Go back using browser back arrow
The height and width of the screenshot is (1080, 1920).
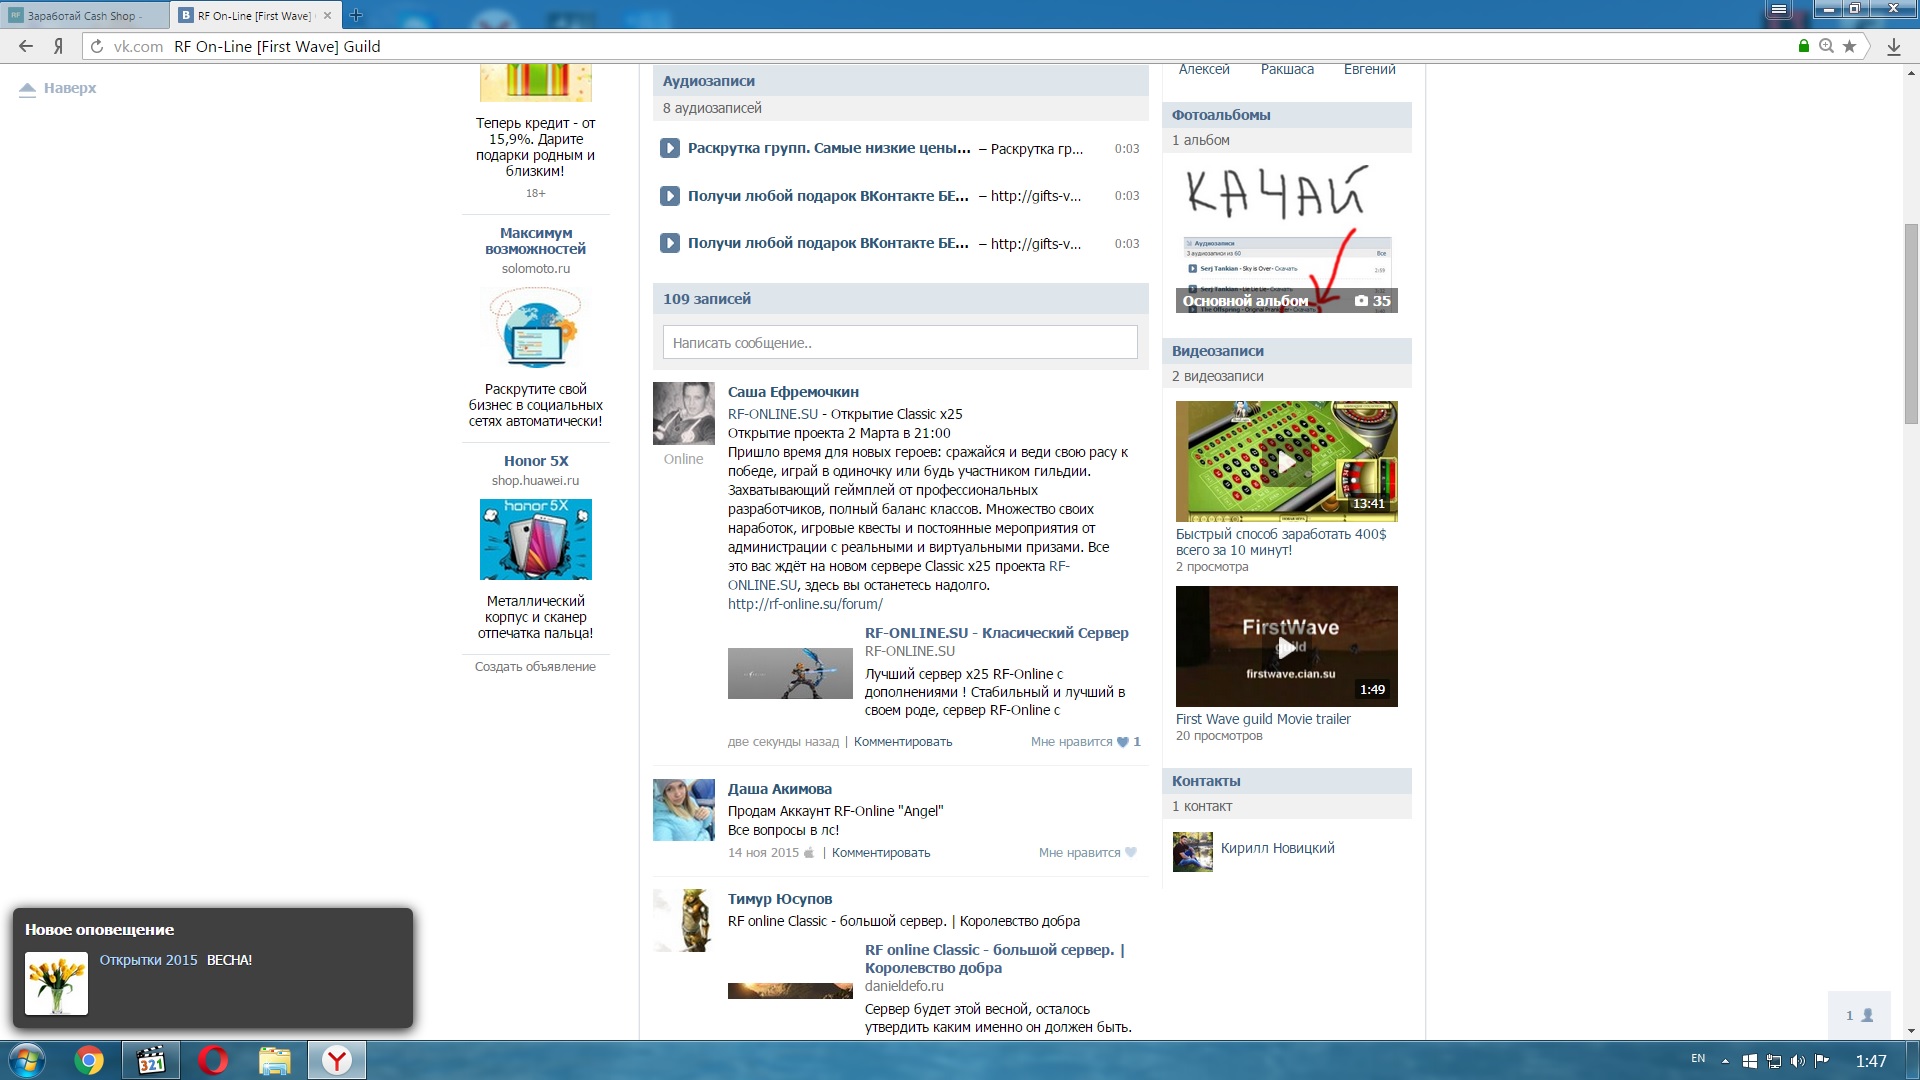(26, 46)
